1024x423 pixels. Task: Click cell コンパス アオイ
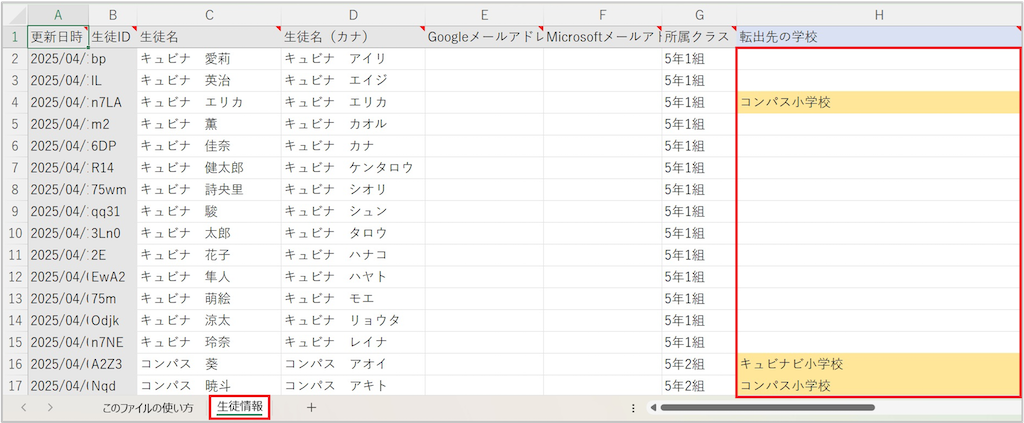(353, 364)
